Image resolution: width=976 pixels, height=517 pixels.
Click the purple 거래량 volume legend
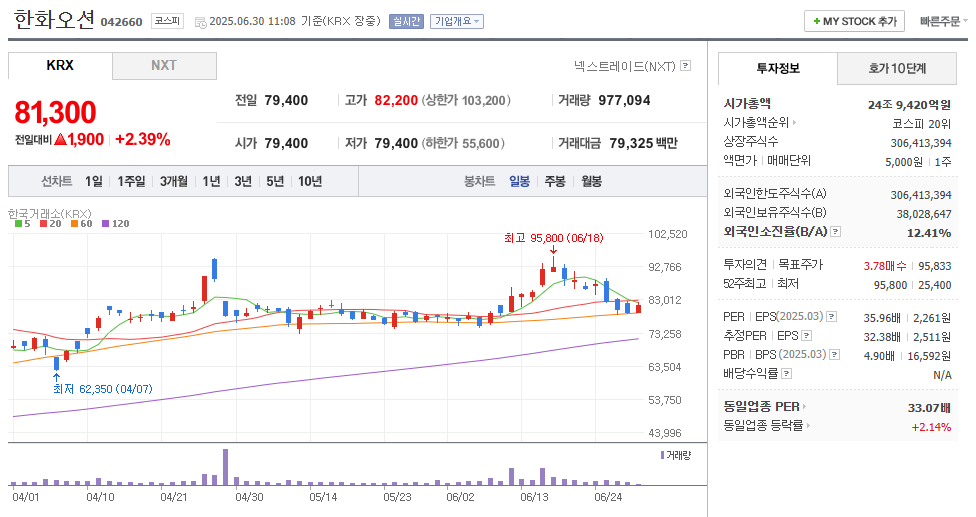[675, 455]
